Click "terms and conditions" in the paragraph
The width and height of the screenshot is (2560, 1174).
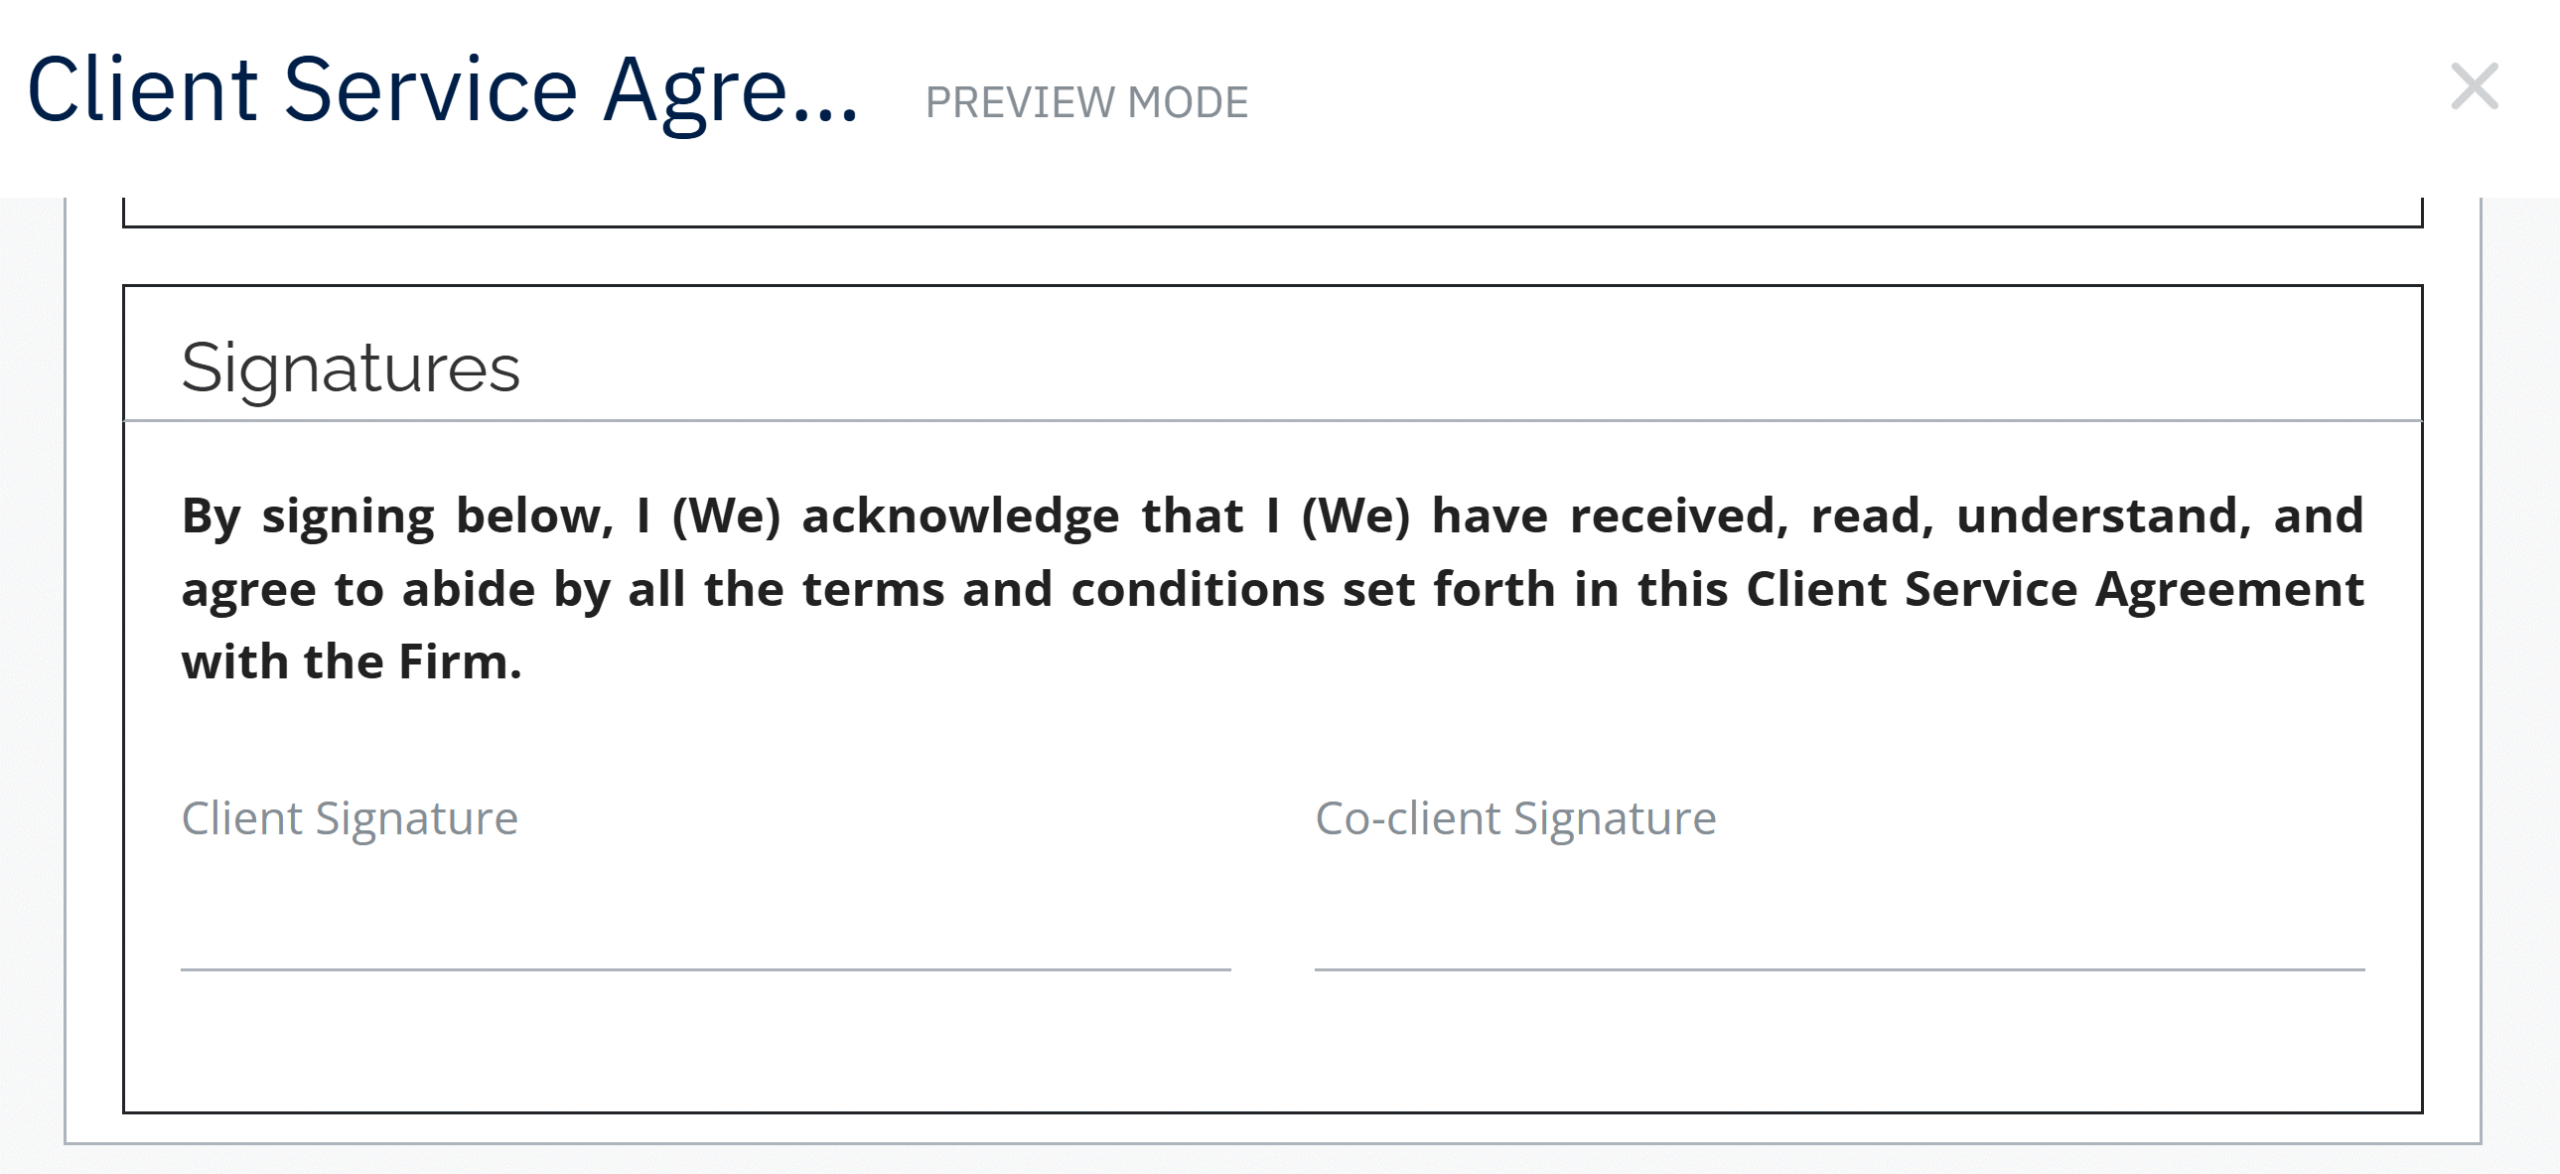[1064, 589]
